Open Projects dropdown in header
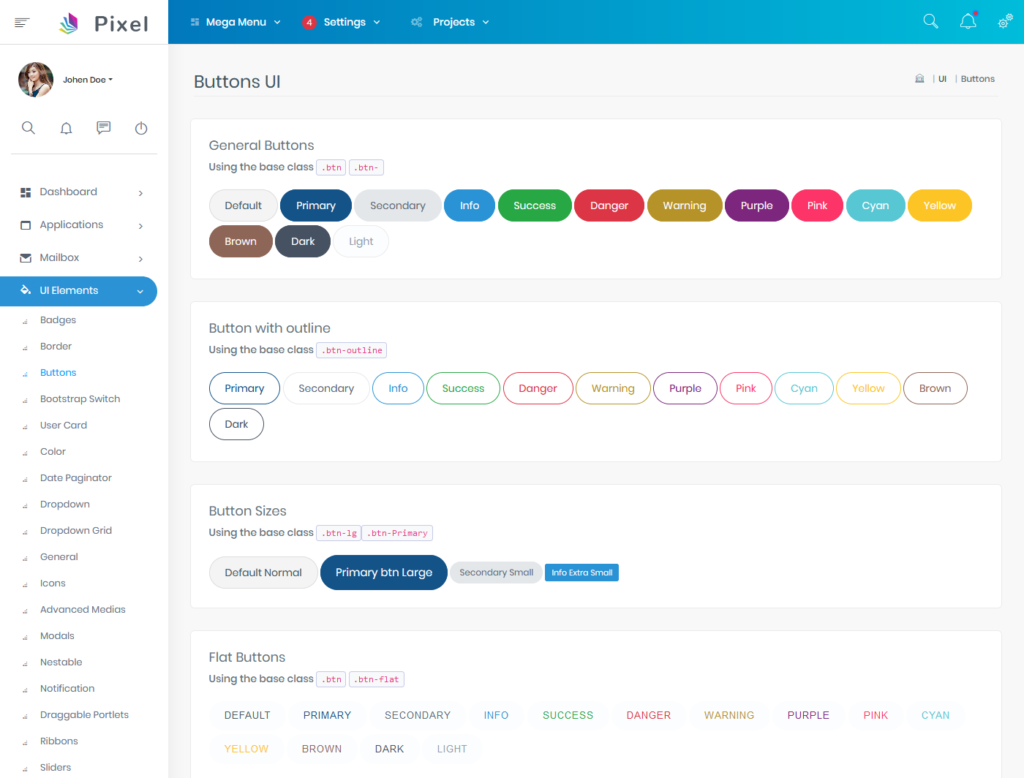 (x=451, y=22)
